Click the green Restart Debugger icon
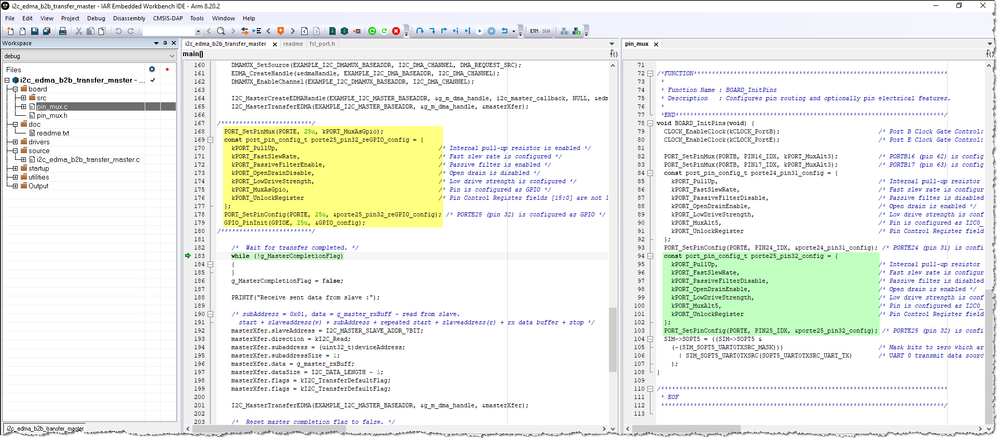The height and width of the screenshot is (438, 998). pos(383,31)
